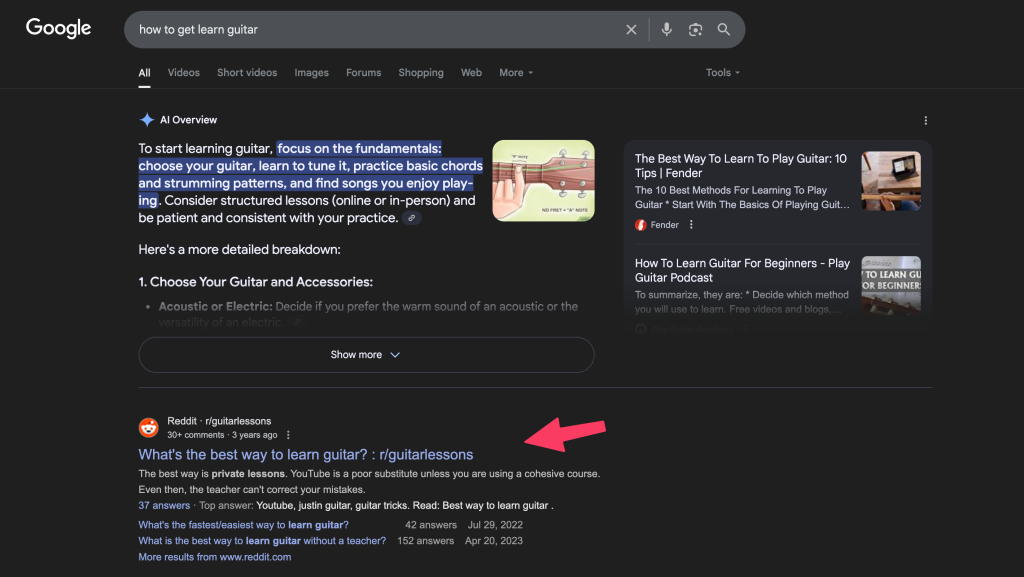Click the Google logo
The width and height of the screenshot is (1024, 577).
pos(58,29)
